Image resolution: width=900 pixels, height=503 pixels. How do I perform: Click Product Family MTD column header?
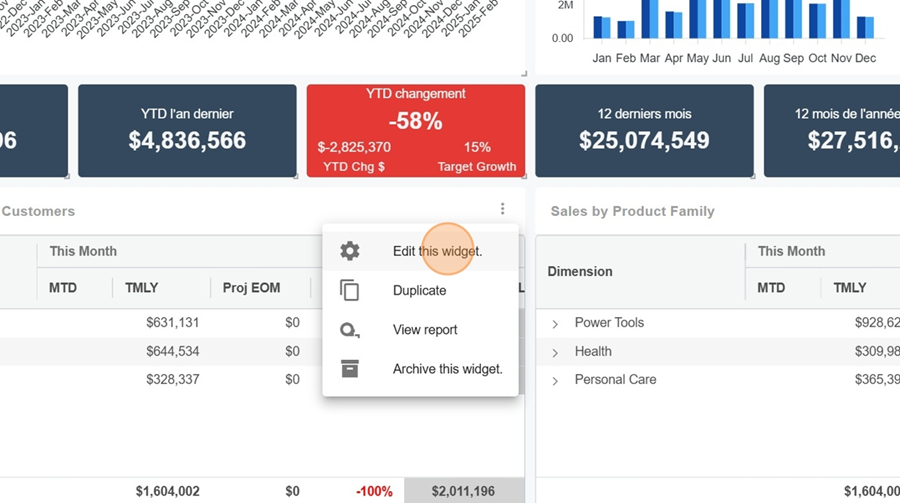(x=771, y=288)
